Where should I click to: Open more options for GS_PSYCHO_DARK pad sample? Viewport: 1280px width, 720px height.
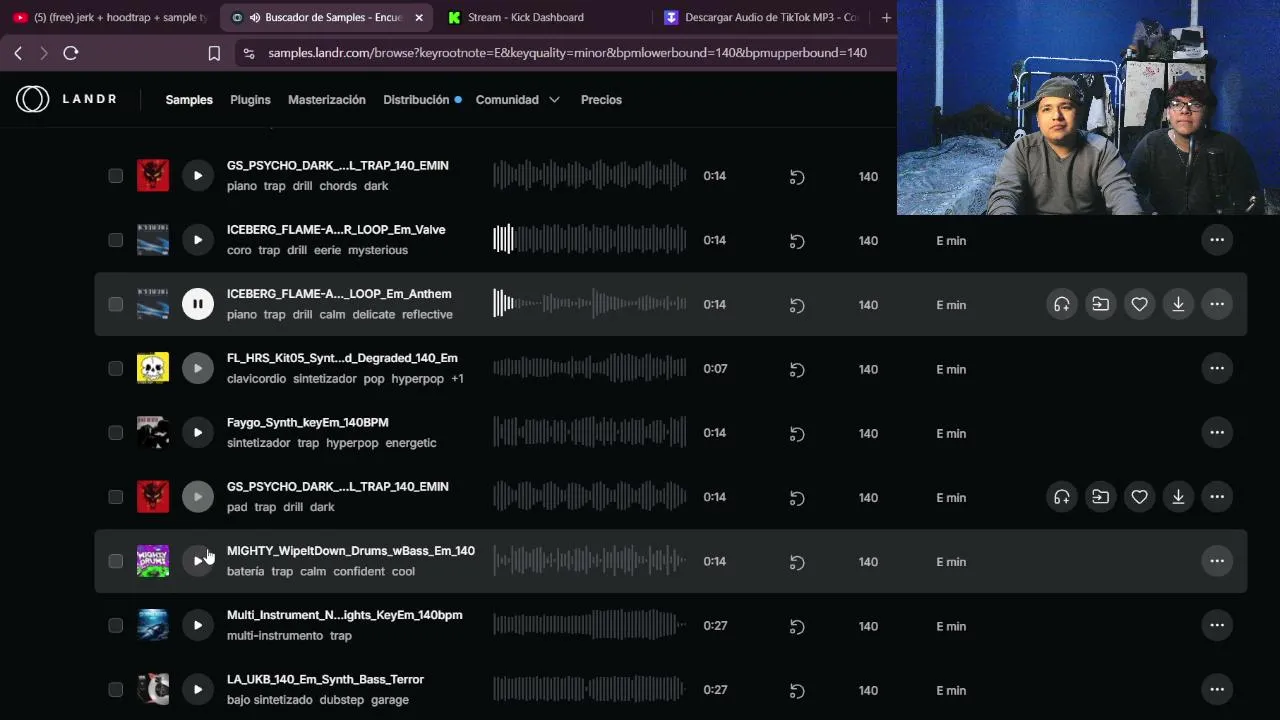click(1217, 497)
